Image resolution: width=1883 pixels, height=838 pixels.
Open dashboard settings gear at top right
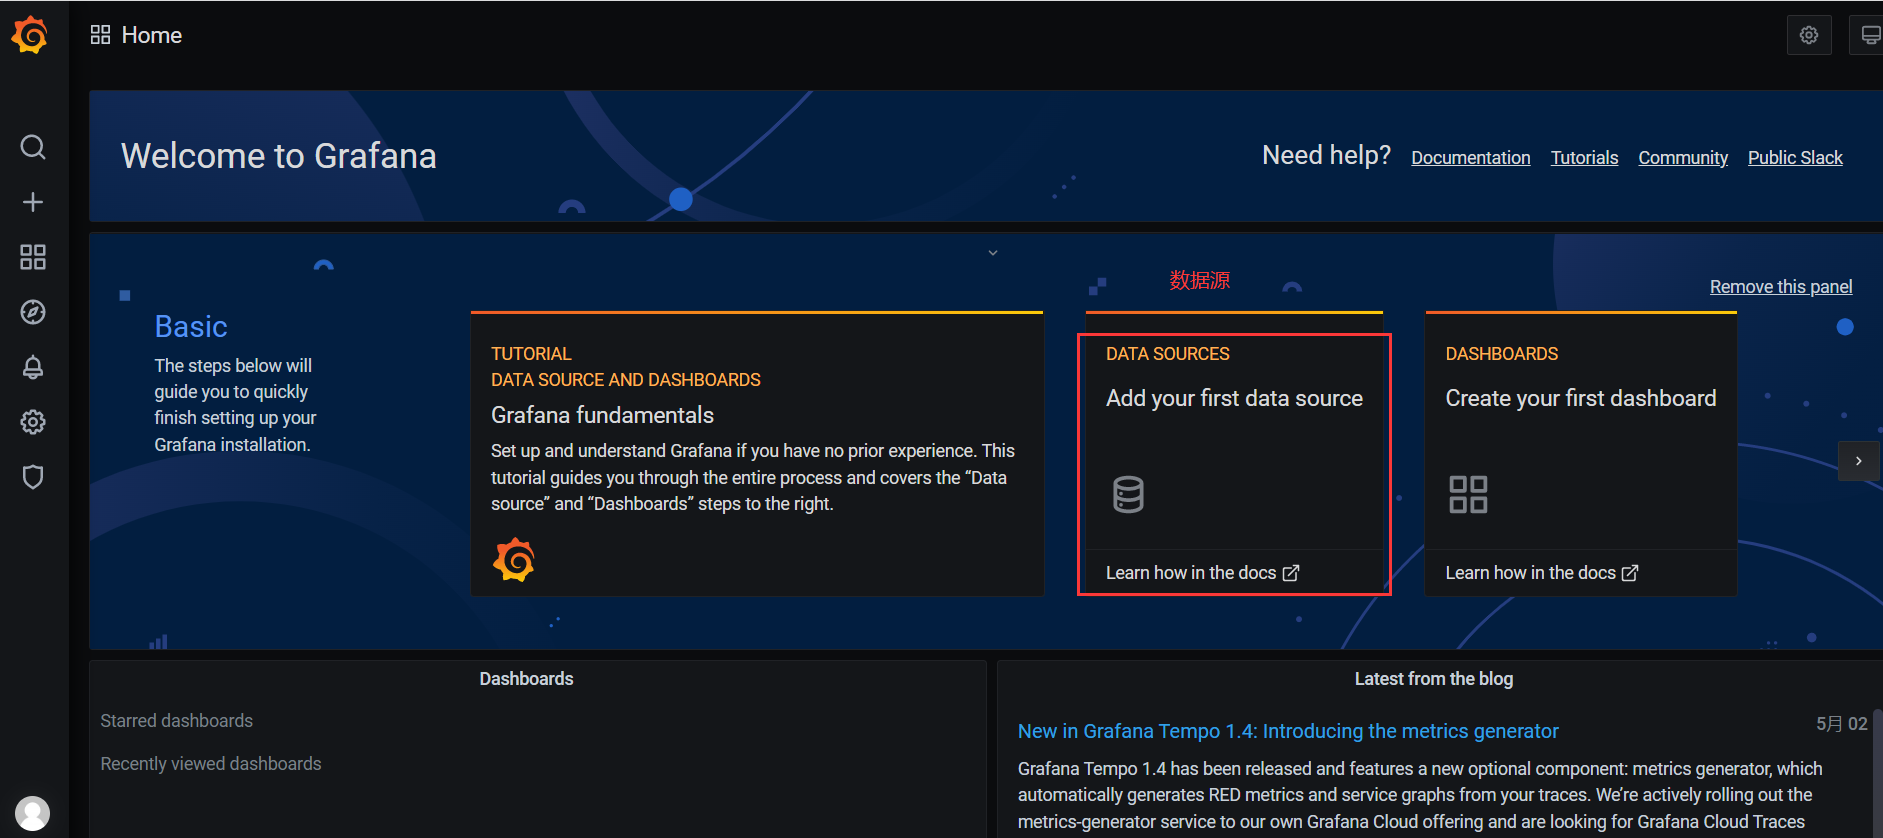pyautogui.click(x=1809, y=35)
